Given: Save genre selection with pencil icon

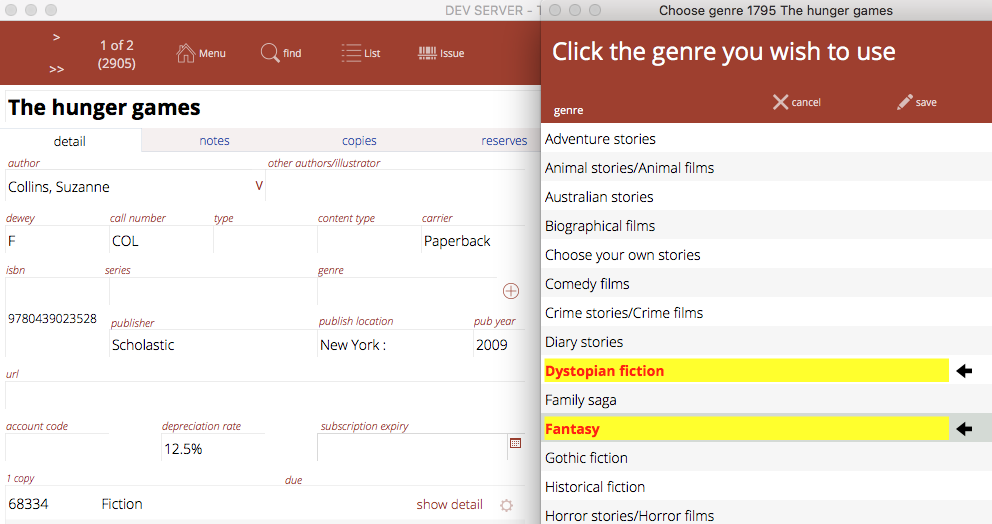Looking at the screenshot, I should (x=905, y=102).
